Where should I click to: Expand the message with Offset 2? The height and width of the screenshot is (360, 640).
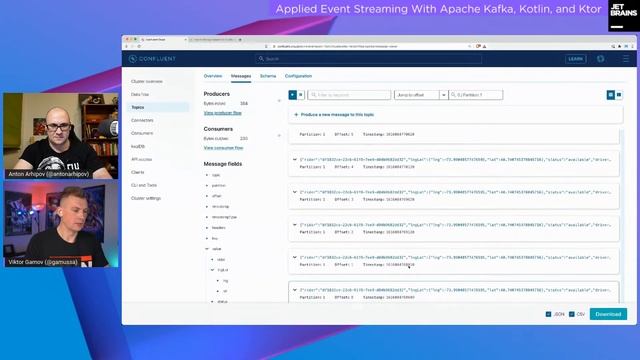(295, 225)
